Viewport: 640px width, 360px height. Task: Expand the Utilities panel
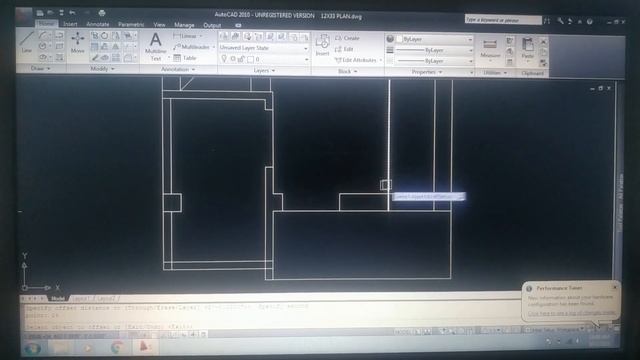point(495,73)
